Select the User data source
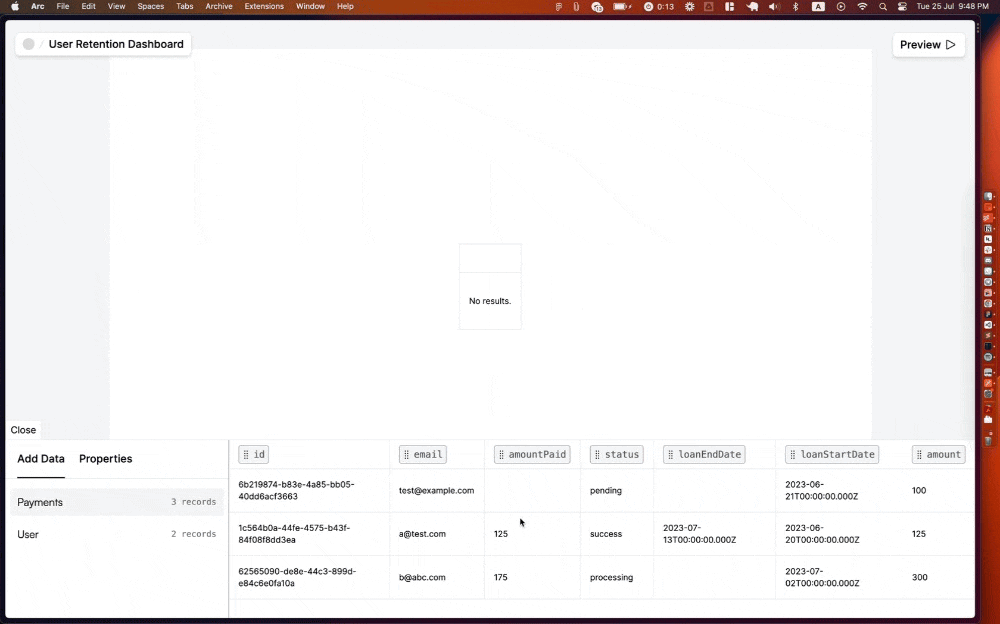 (x=28, y=534)
